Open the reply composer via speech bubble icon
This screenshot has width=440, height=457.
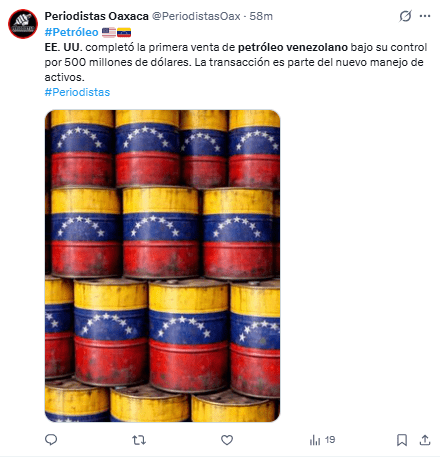pos(51,440)
